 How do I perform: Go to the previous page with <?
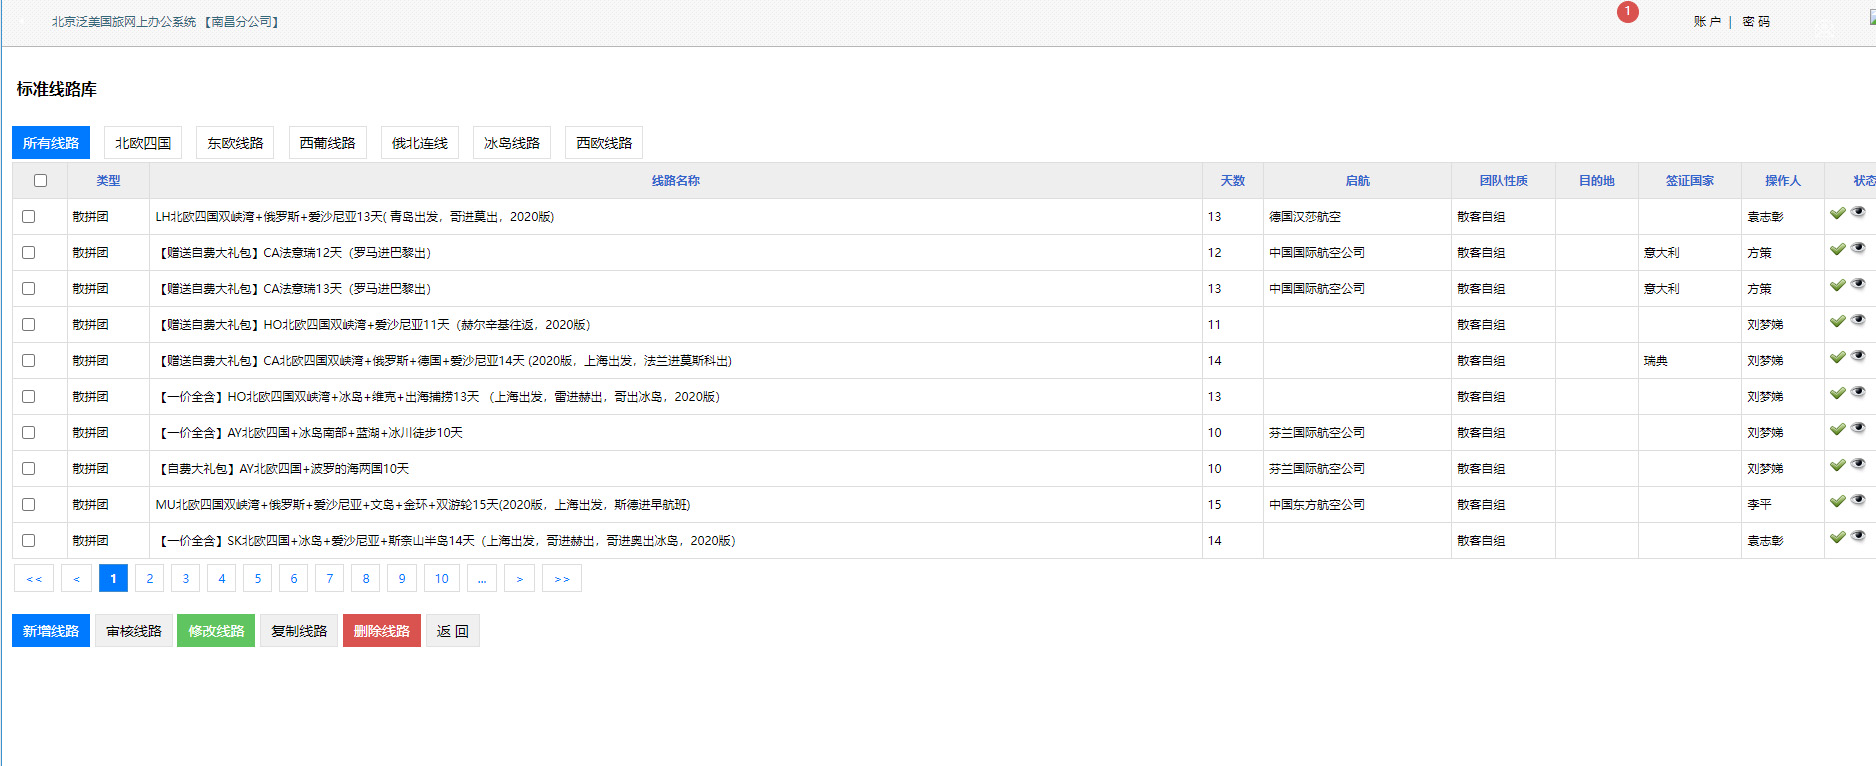pyautogui.click(x=77, y=579)
